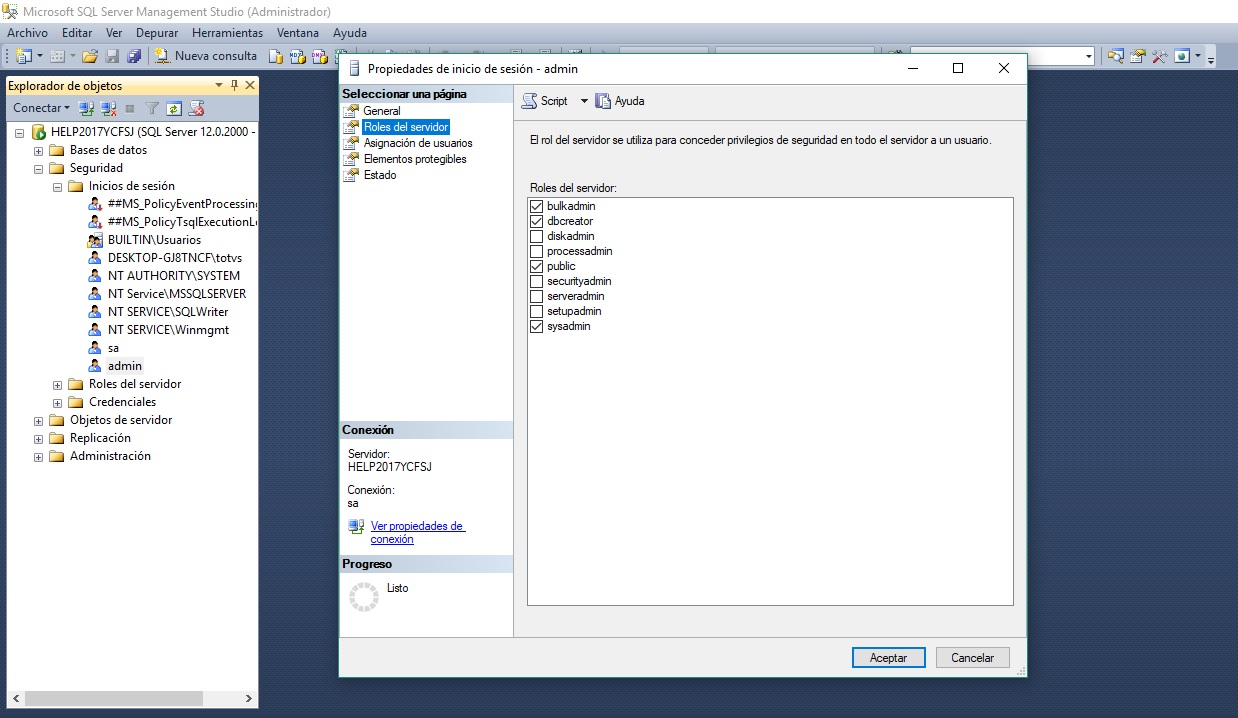Click Nueva consulta in toolbar

tap(206, 56)
